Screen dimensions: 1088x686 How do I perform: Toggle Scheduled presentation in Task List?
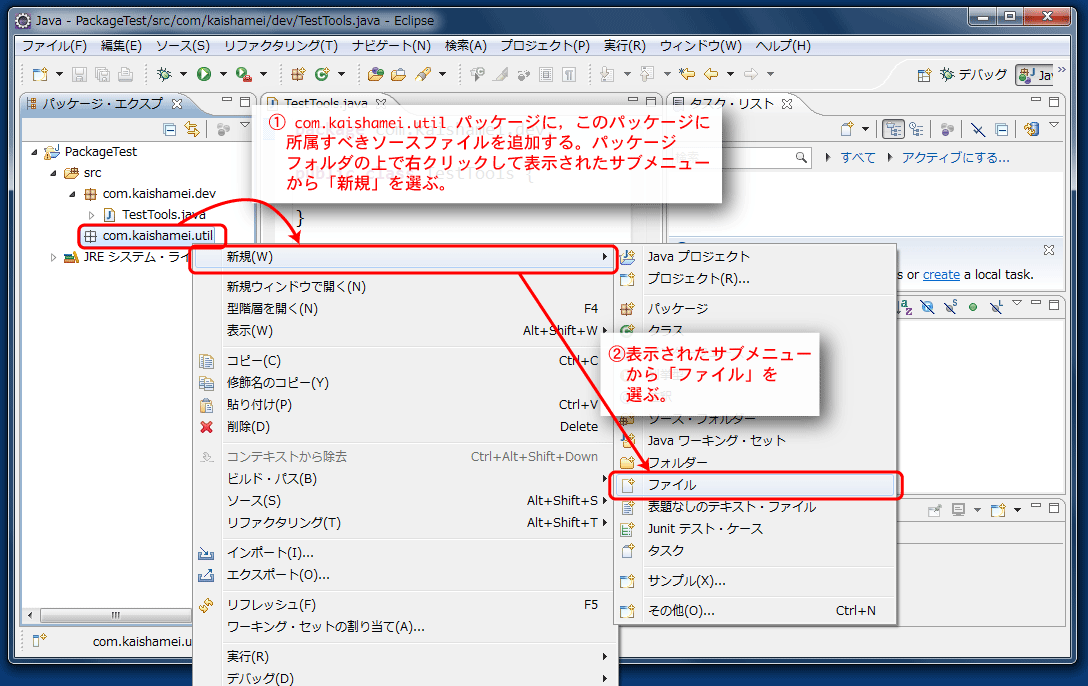pyautogui.click(x=917, y=129)
